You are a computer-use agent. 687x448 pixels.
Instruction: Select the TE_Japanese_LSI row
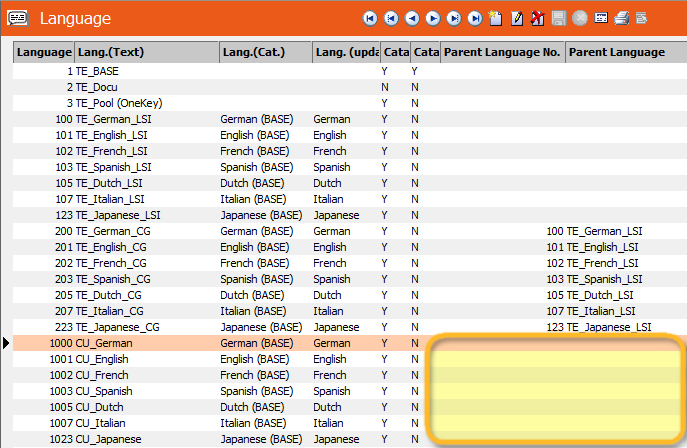click(350, 215)
